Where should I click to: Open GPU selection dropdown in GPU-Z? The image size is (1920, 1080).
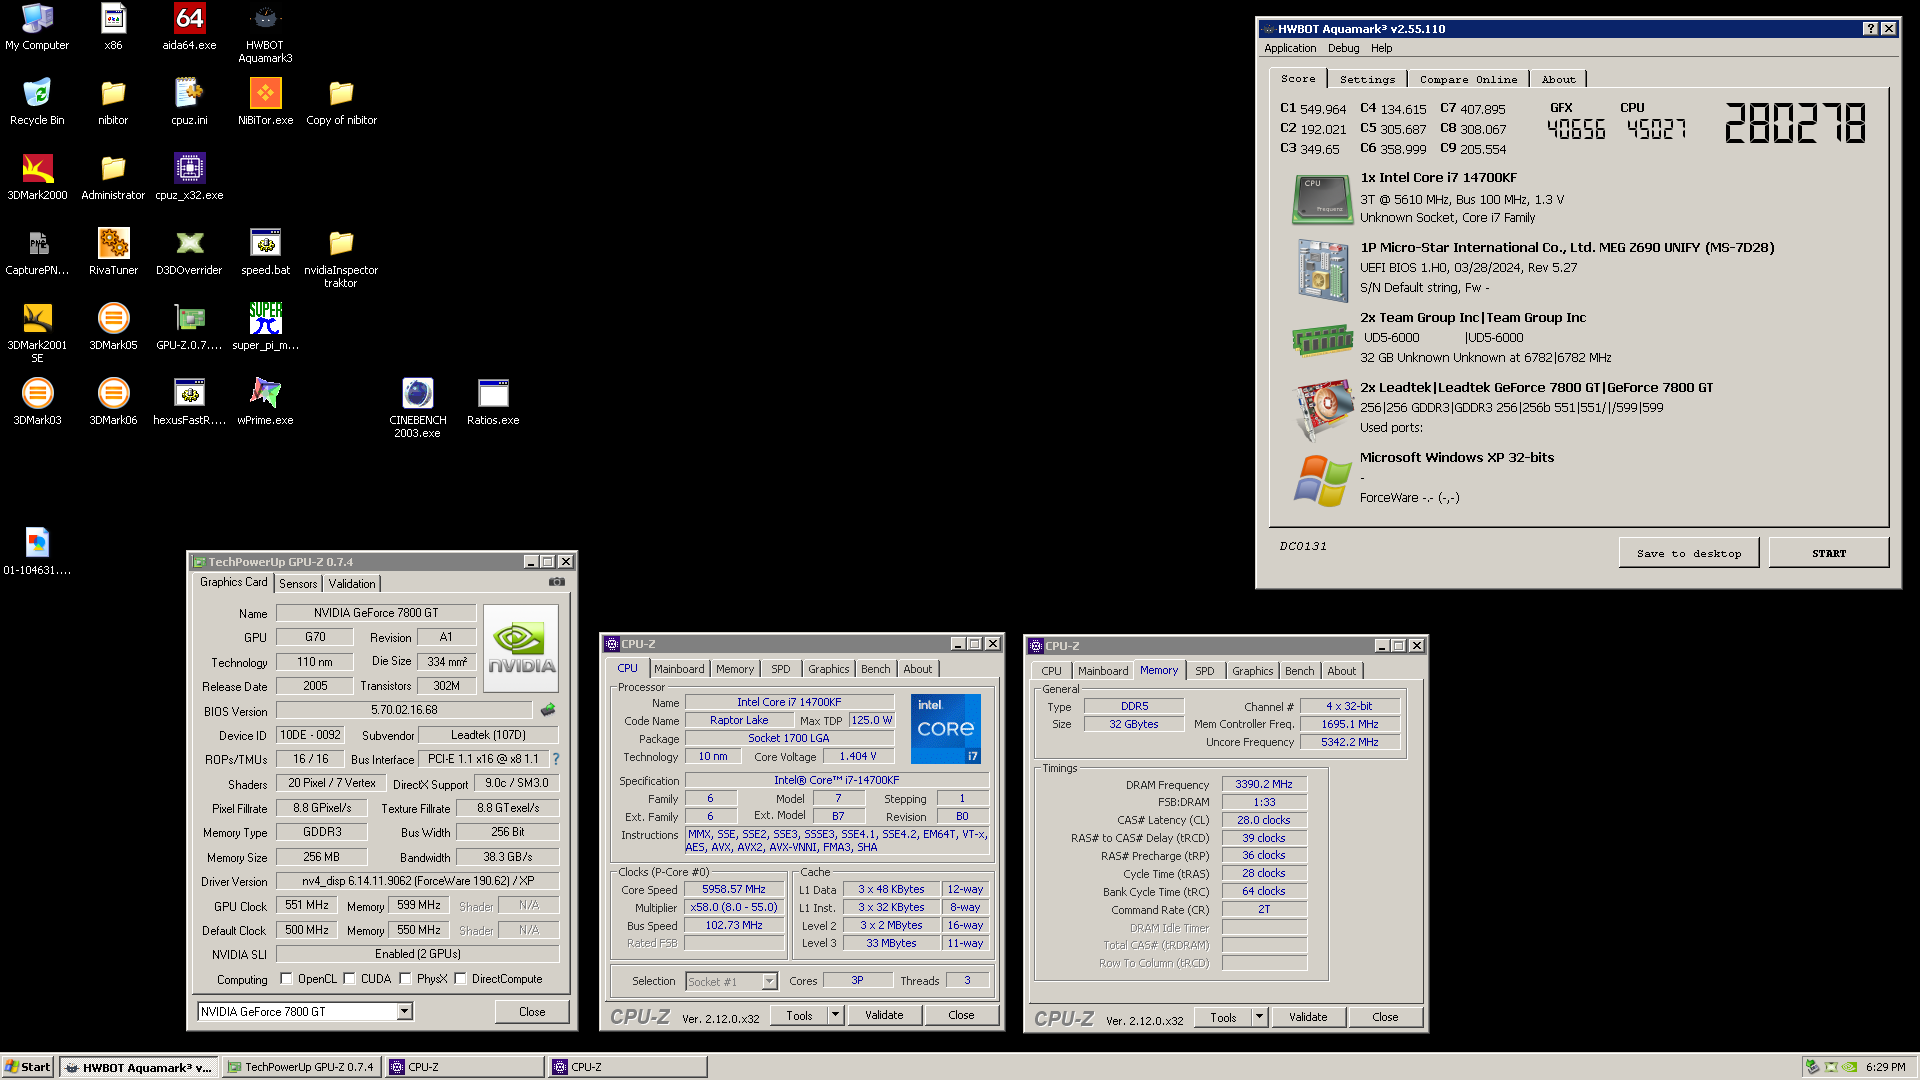[404, 1012]
